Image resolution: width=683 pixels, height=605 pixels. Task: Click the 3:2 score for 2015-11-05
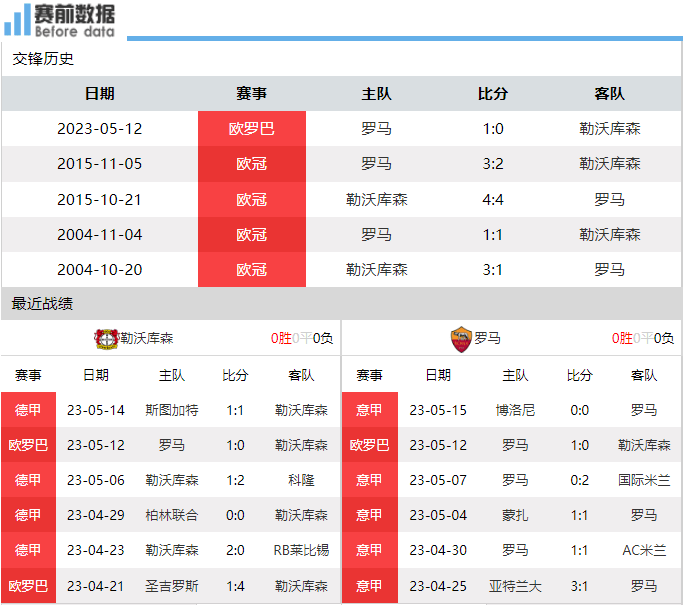coord(493,164)
